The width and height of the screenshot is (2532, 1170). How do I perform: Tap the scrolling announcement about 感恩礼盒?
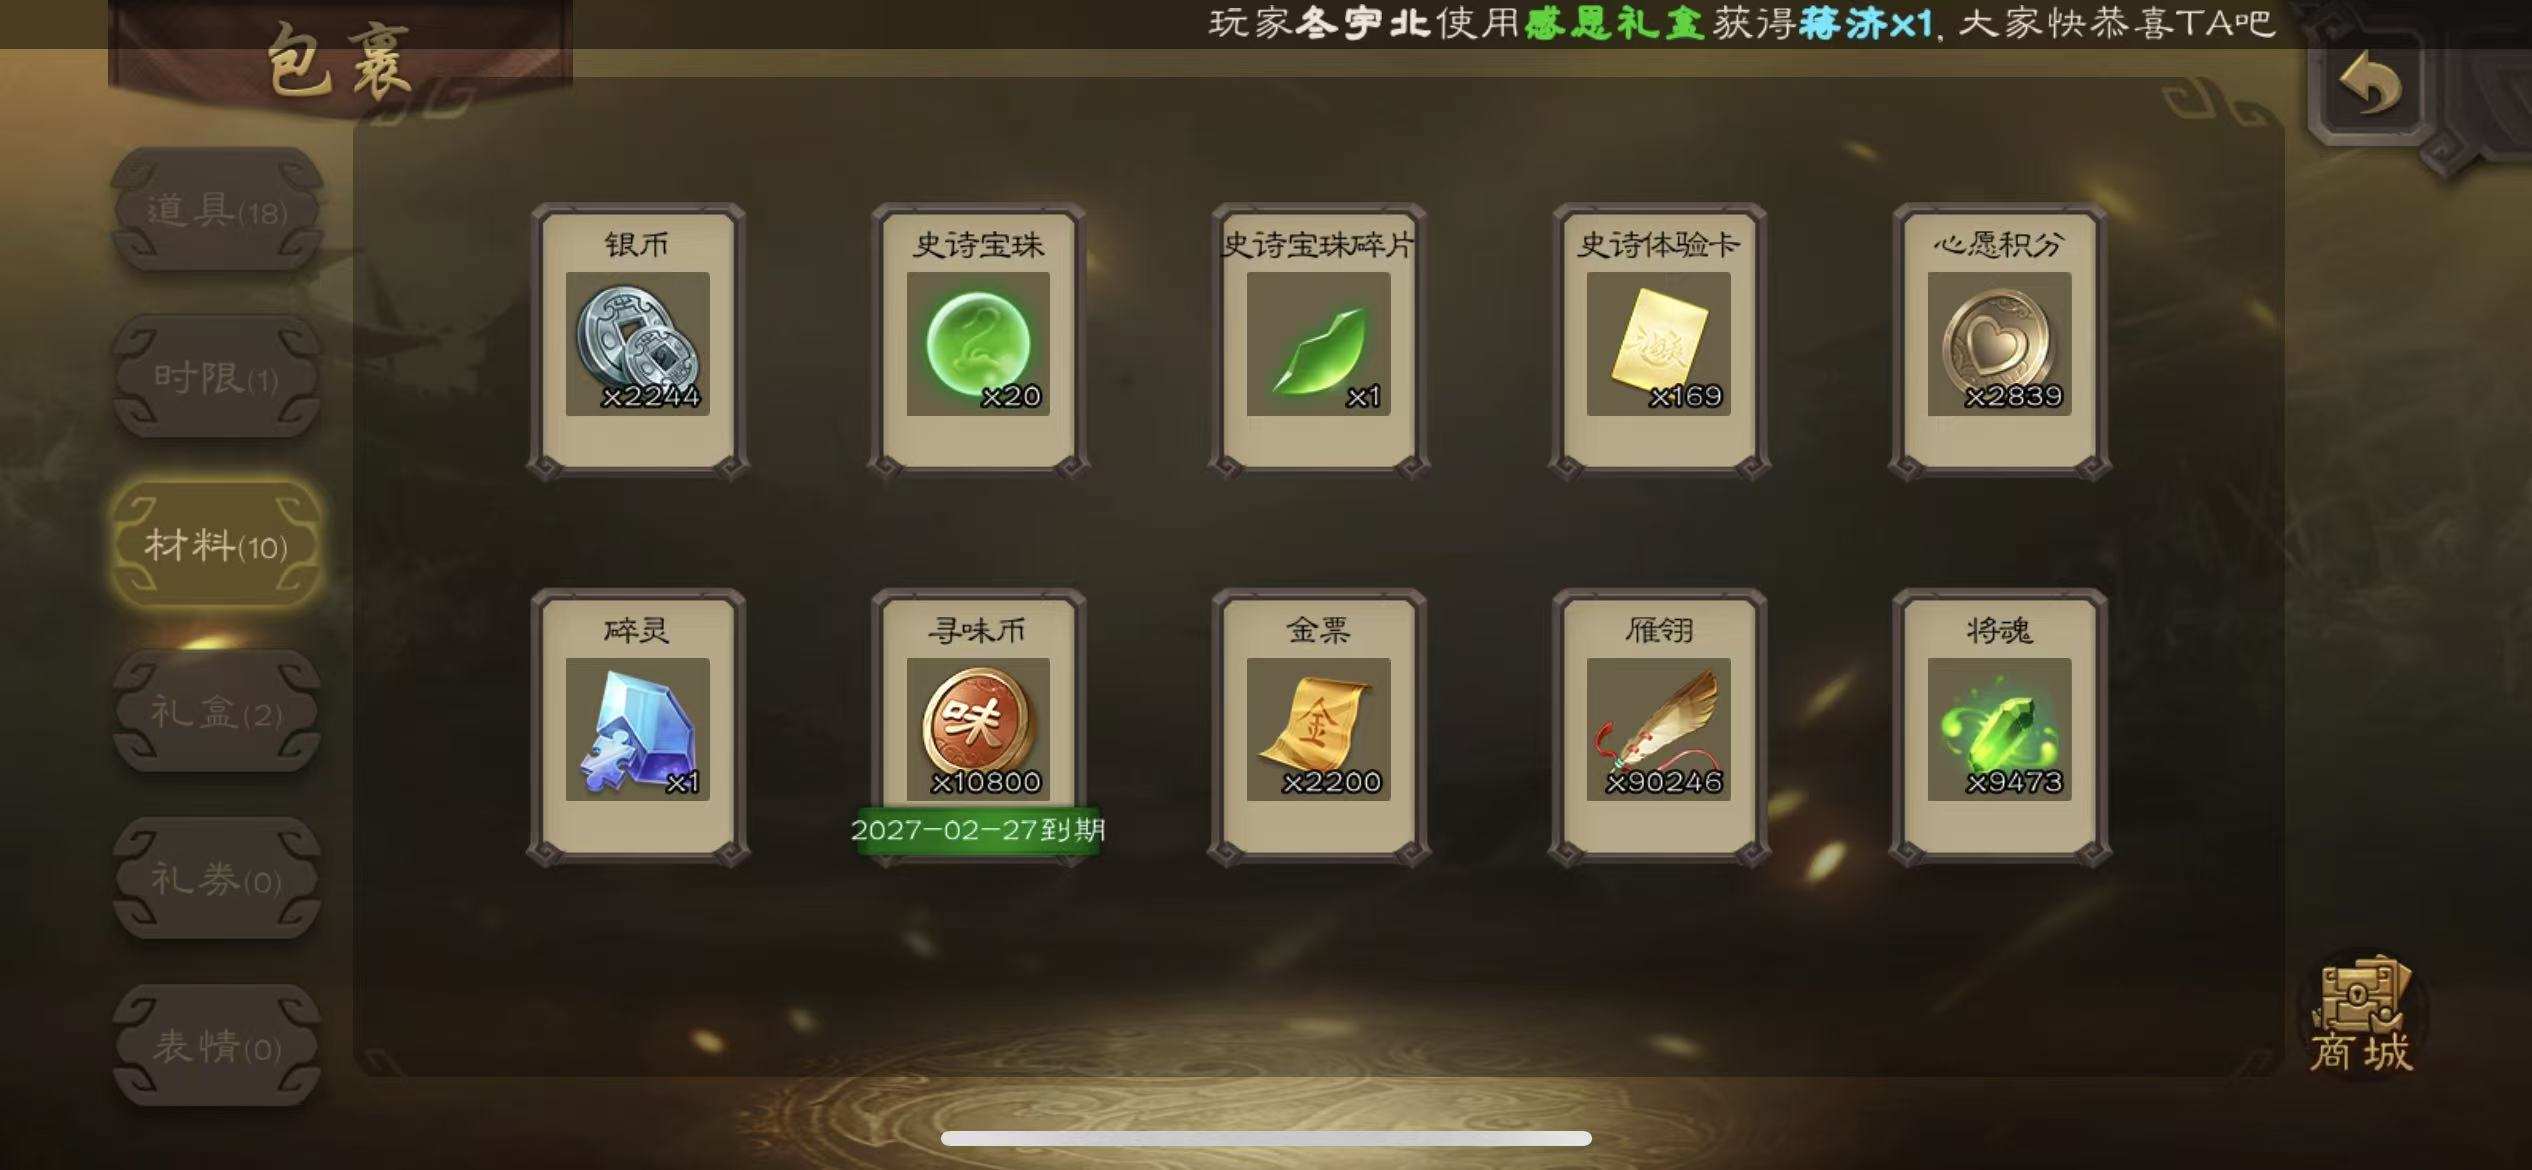tap(1741, 23)
